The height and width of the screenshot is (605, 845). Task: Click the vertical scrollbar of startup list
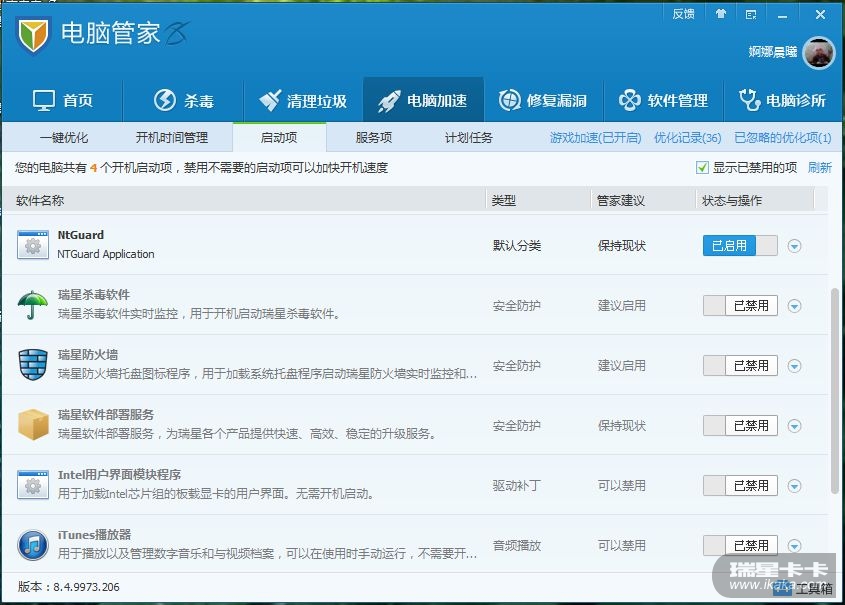835,391
